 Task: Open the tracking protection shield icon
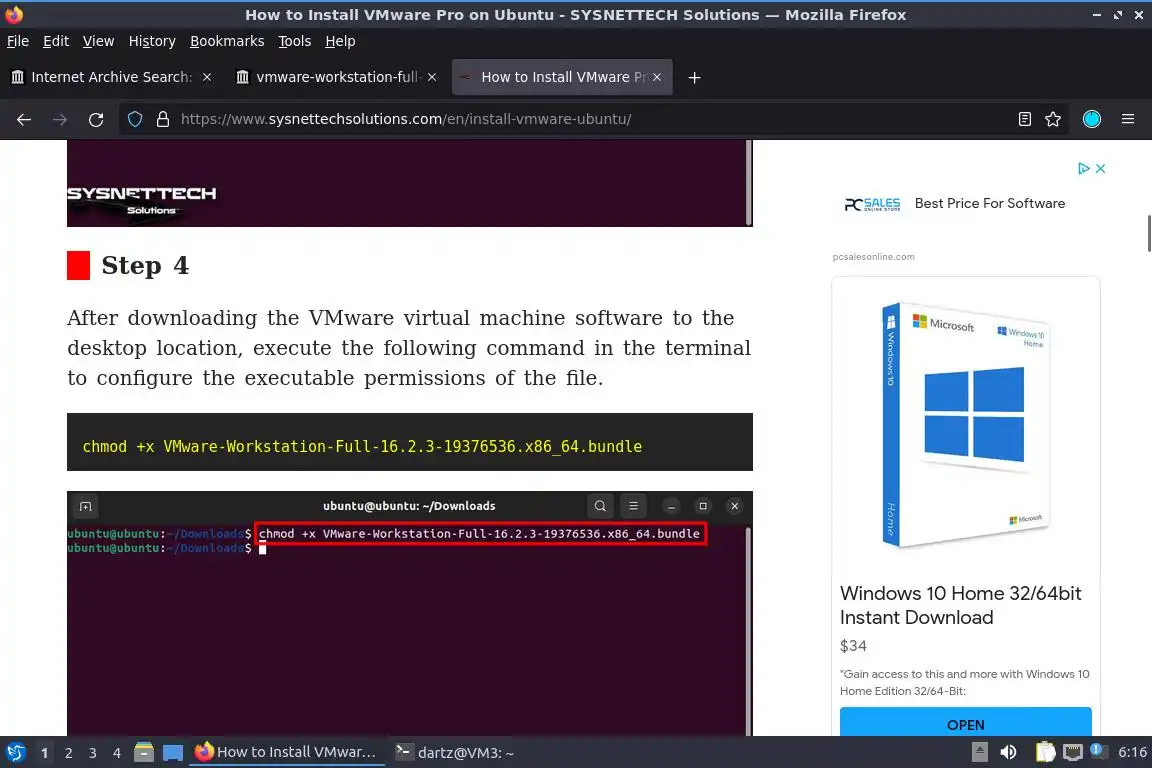(135, 119)
